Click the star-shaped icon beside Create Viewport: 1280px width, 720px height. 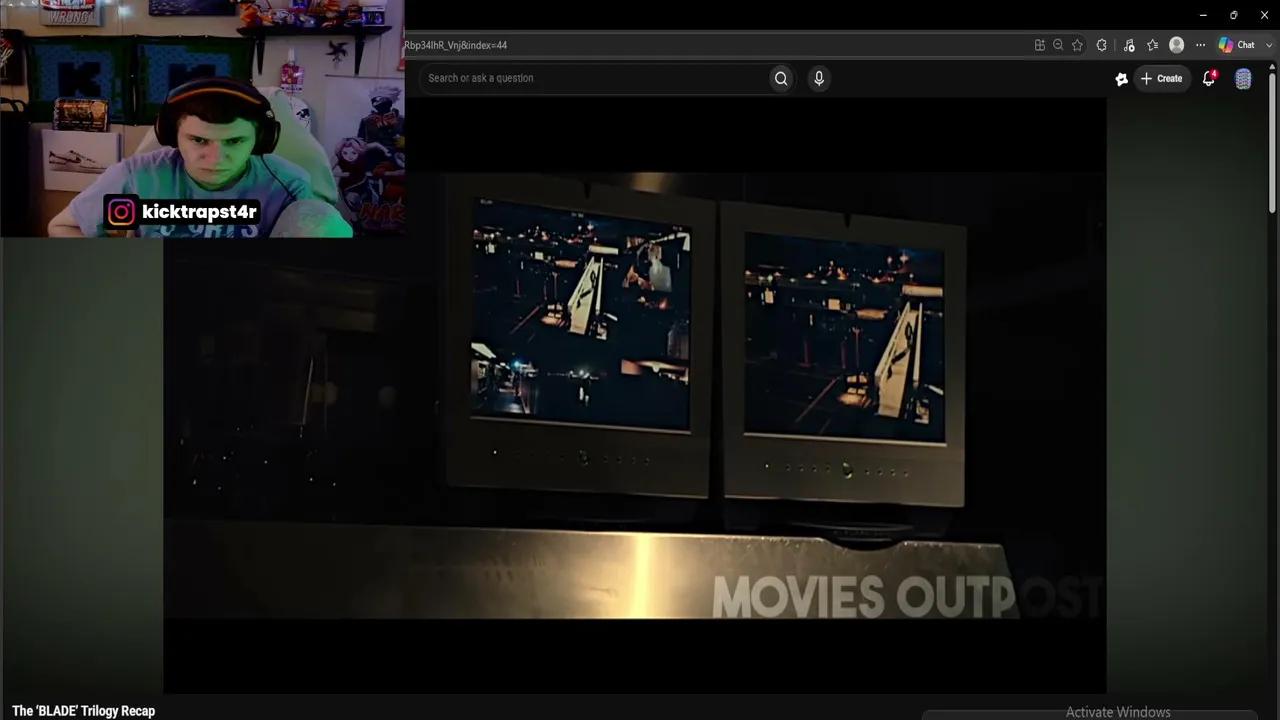(x=1122, y=79)
